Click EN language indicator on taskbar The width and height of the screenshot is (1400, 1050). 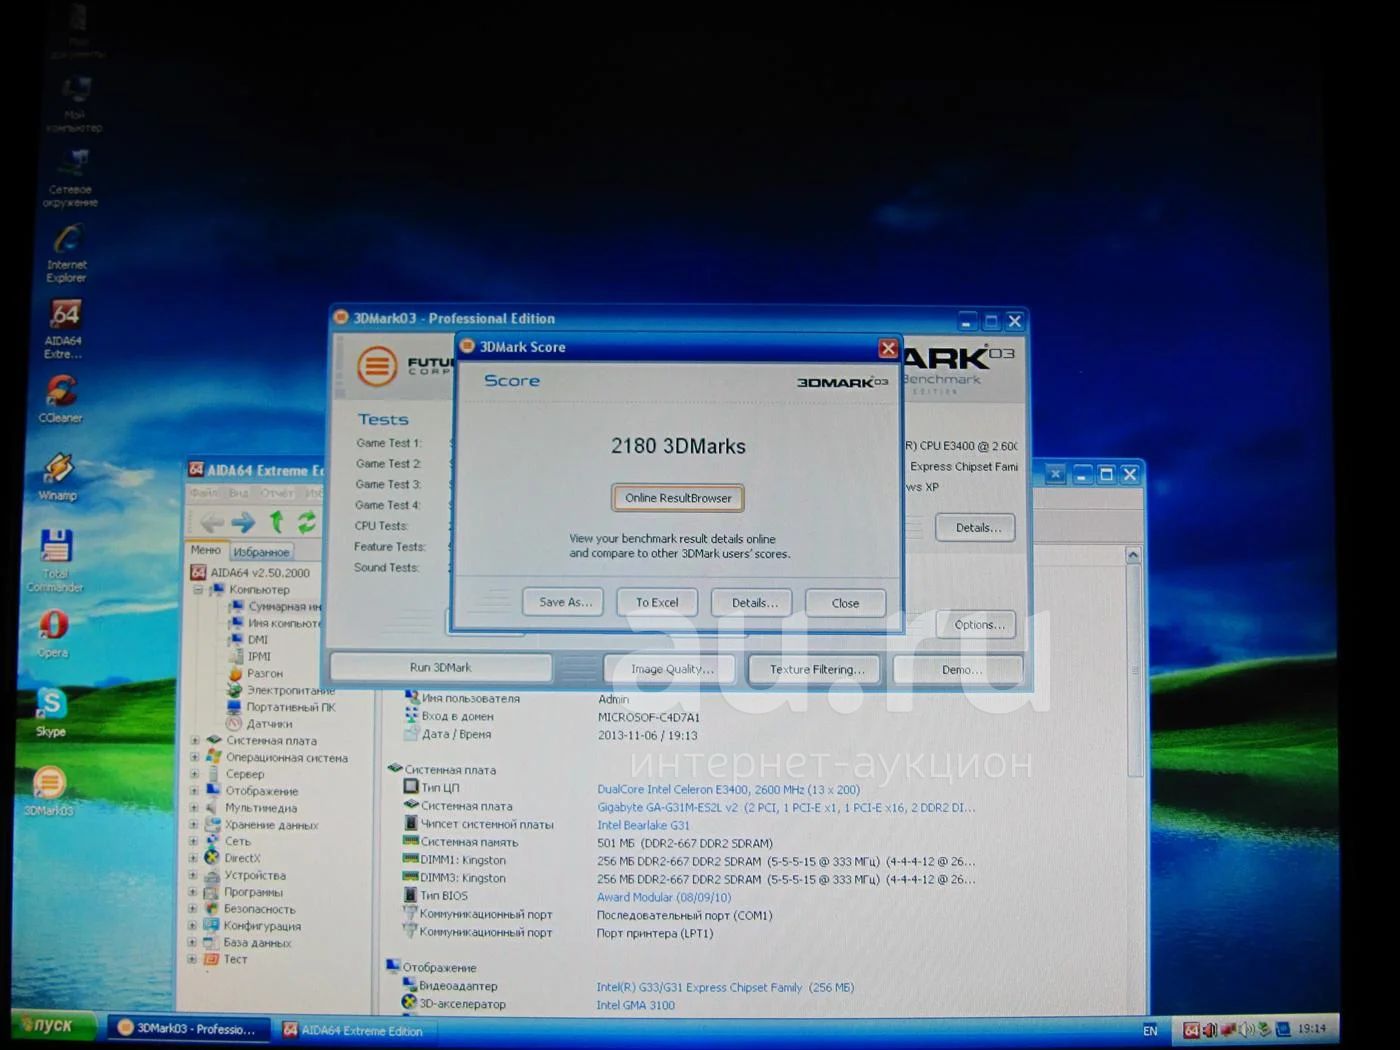tap(1150, 1031)
